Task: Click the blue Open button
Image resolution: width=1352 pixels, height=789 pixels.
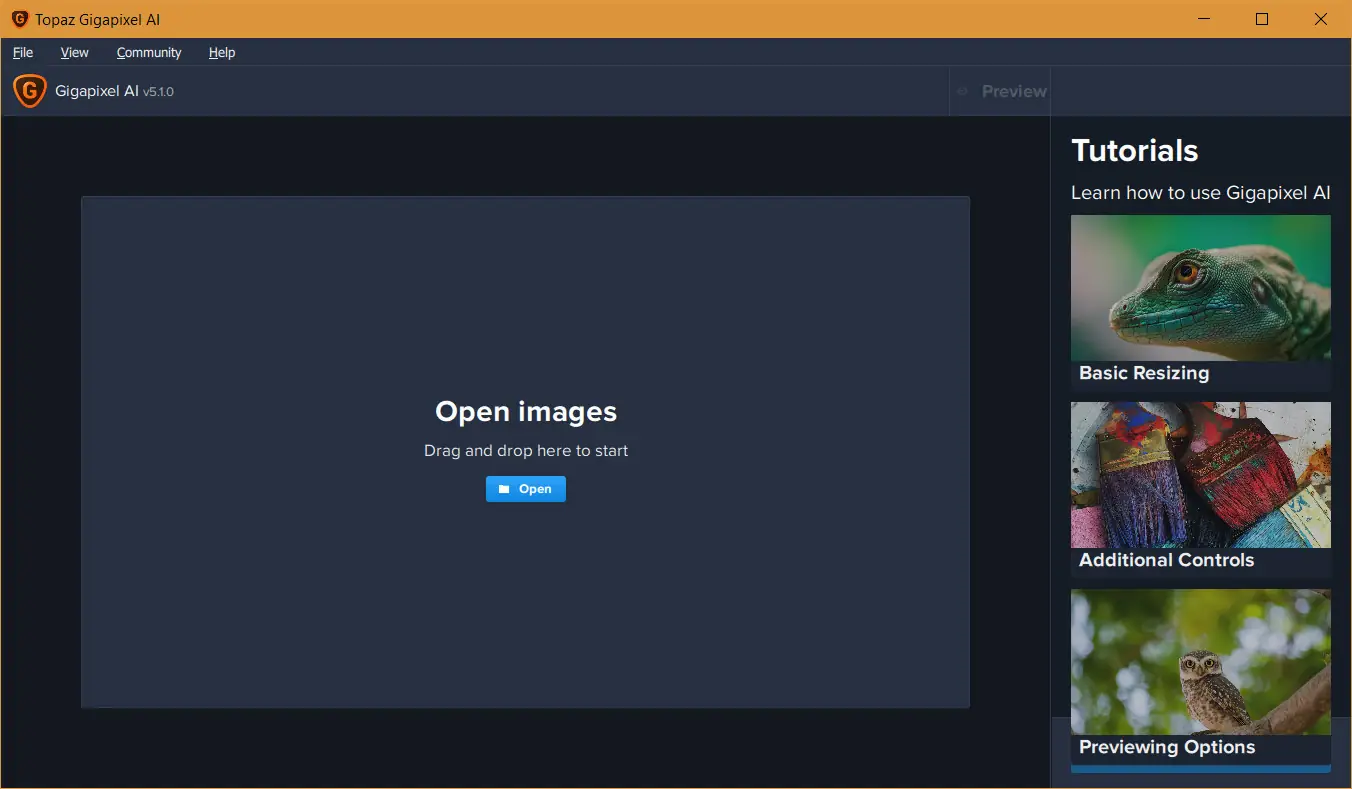Action: pos(526,489)
